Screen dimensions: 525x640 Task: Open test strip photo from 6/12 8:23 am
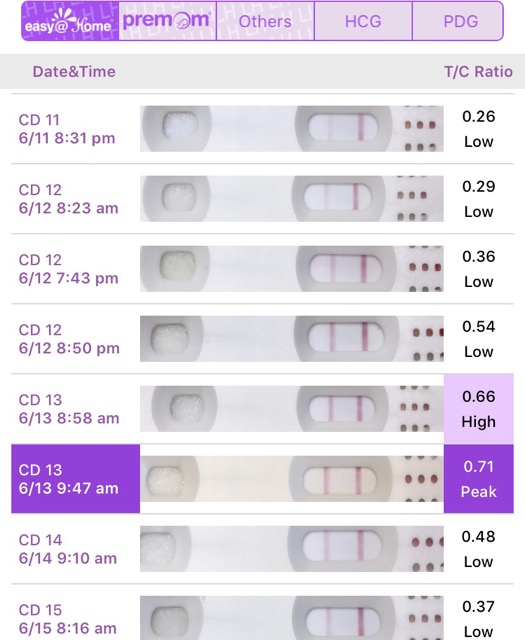(291, 199)
